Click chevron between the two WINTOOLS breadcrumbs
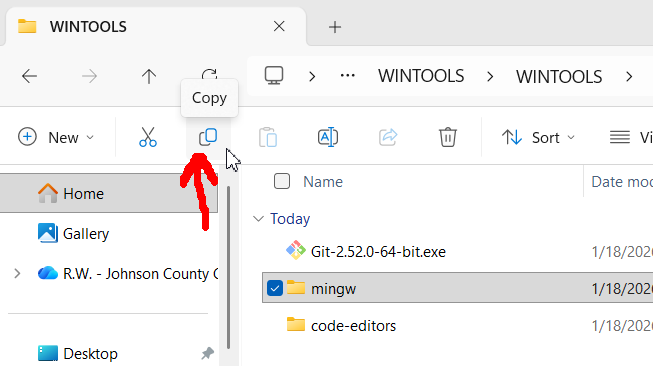653x366 pixels. (490, 77)
